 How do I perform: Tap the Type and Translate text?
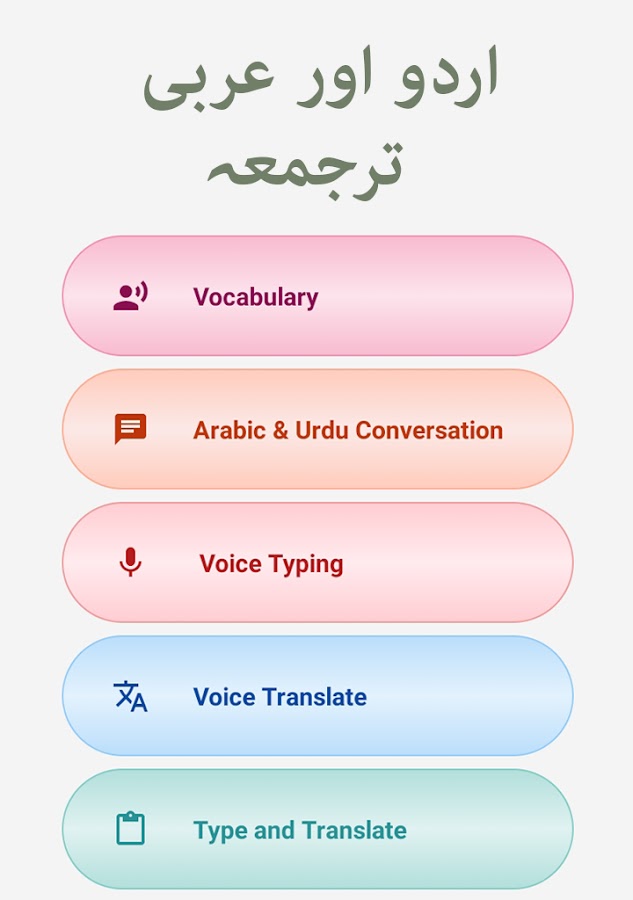point(299,830)
